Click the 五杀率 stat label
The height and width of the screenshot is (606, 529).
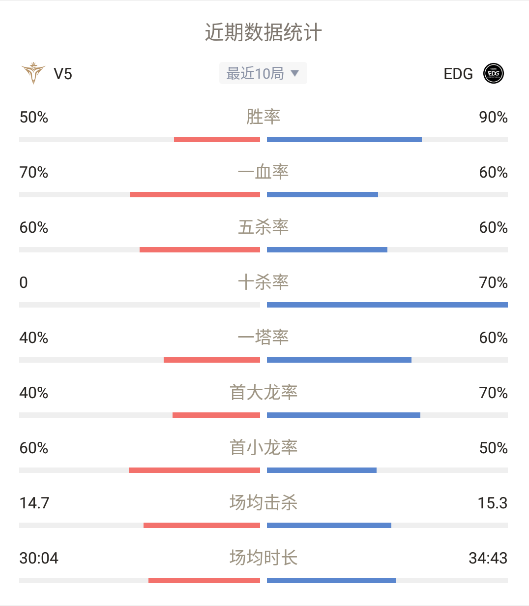[263, 227]
